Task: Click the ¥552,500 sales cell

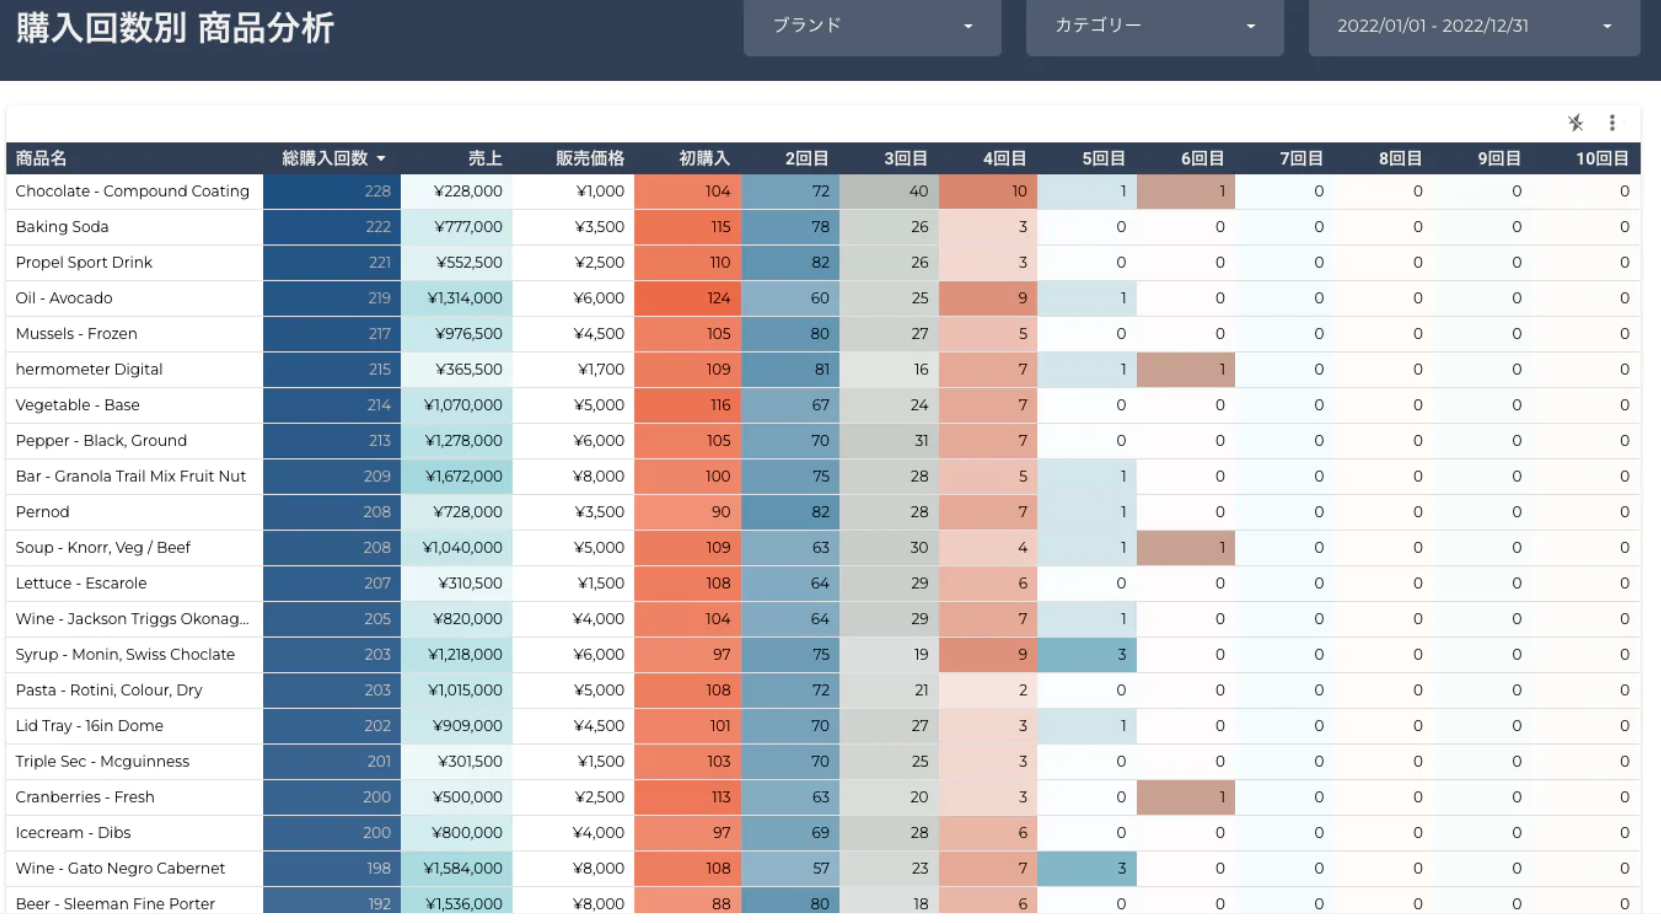Action: click(457, 262)
